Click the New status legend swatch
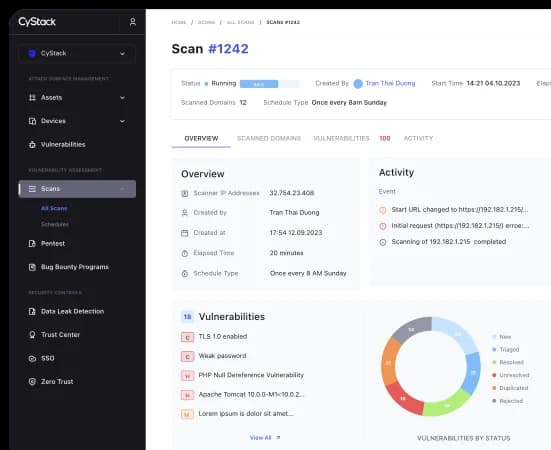Viewport: 551px width, 450px height. point(494,337)
